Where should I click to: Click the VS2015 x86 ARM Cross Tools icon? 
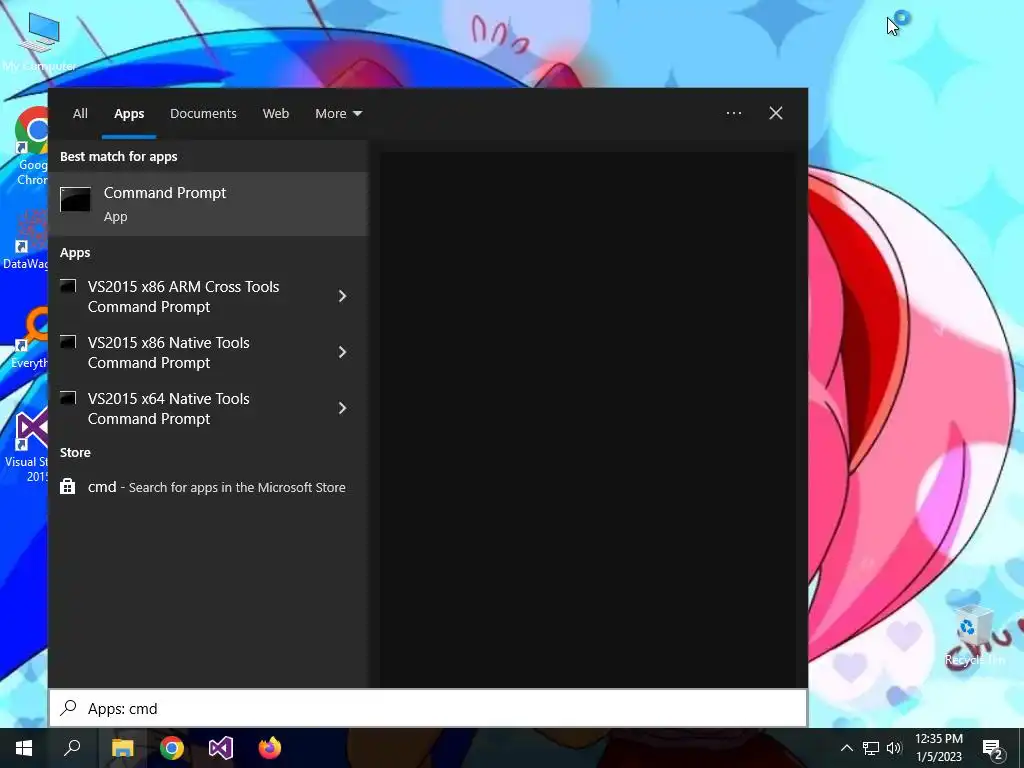pyautogui.click(x=68, y=287)
